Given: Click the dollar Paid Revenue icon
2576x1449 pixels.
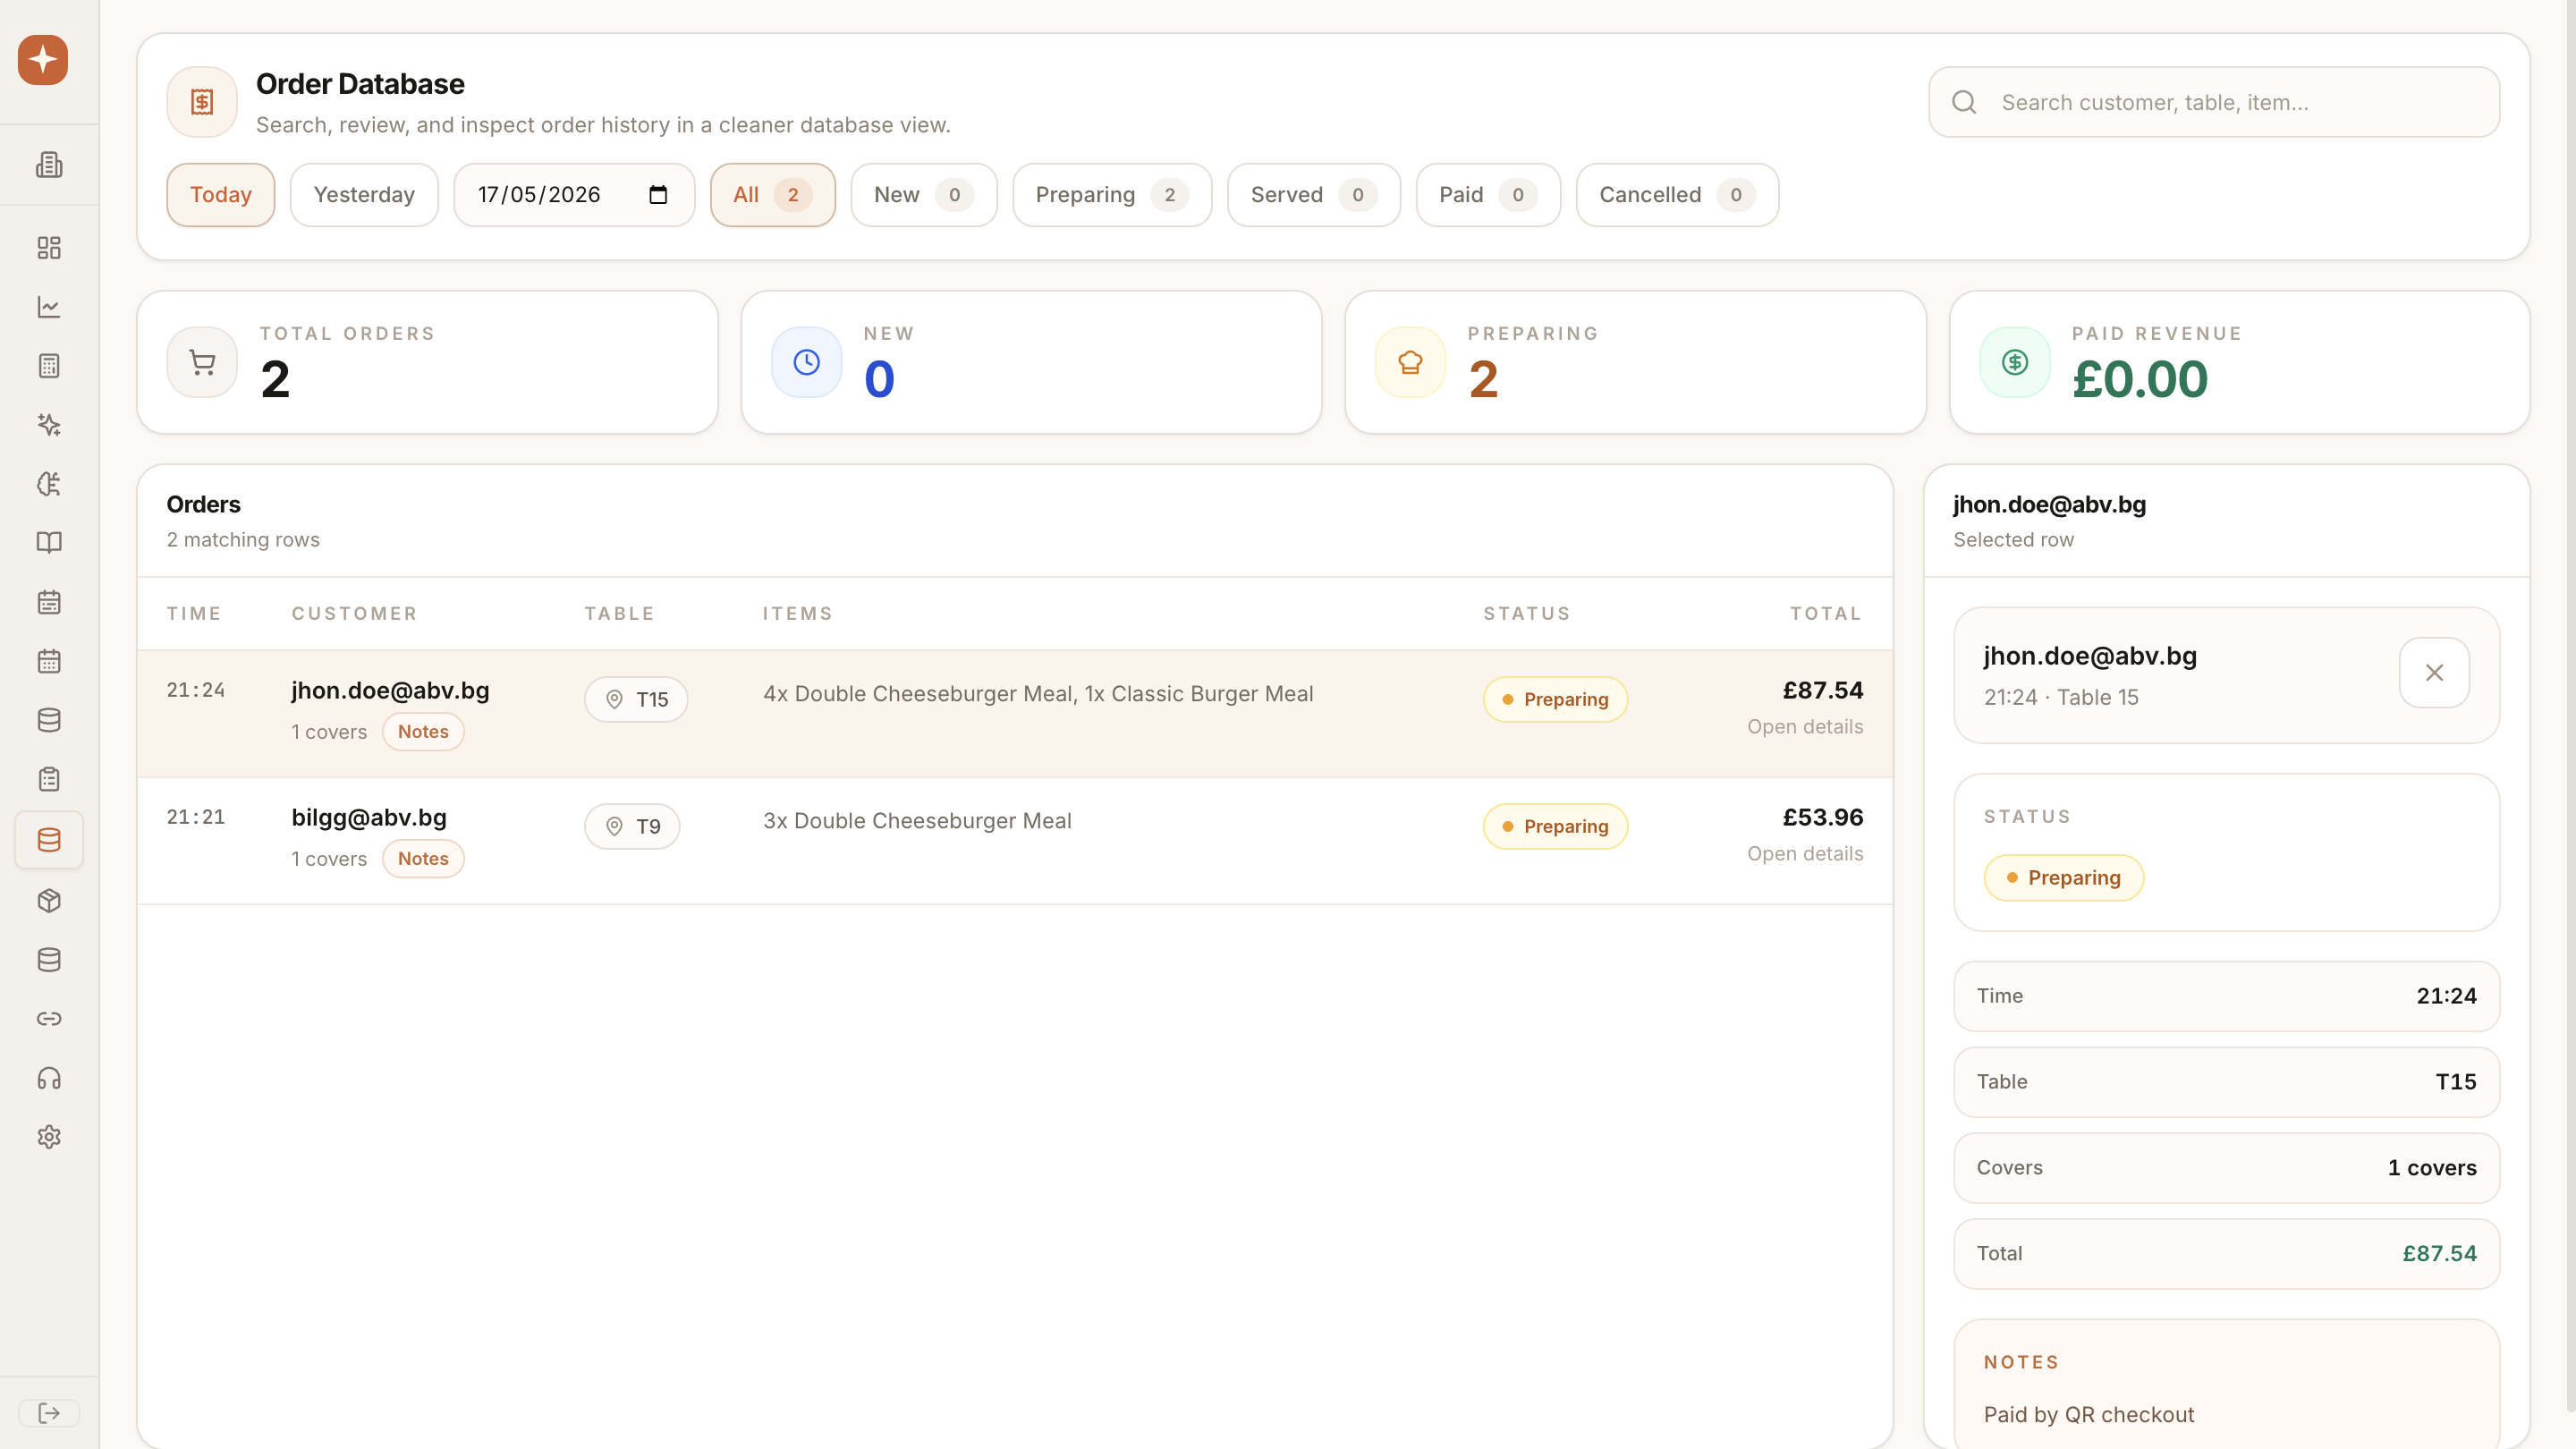Looking at the screenshot, I should click(2014, 362).
